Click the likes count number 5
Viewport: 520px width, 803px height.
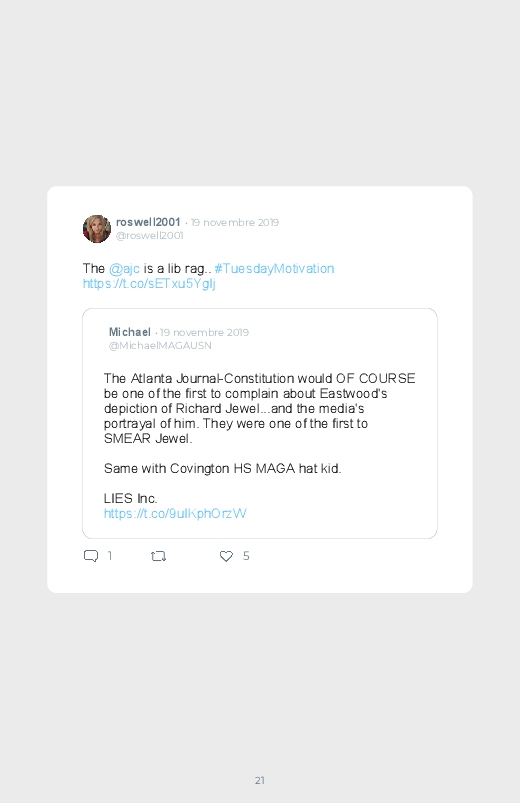(246, 556)
